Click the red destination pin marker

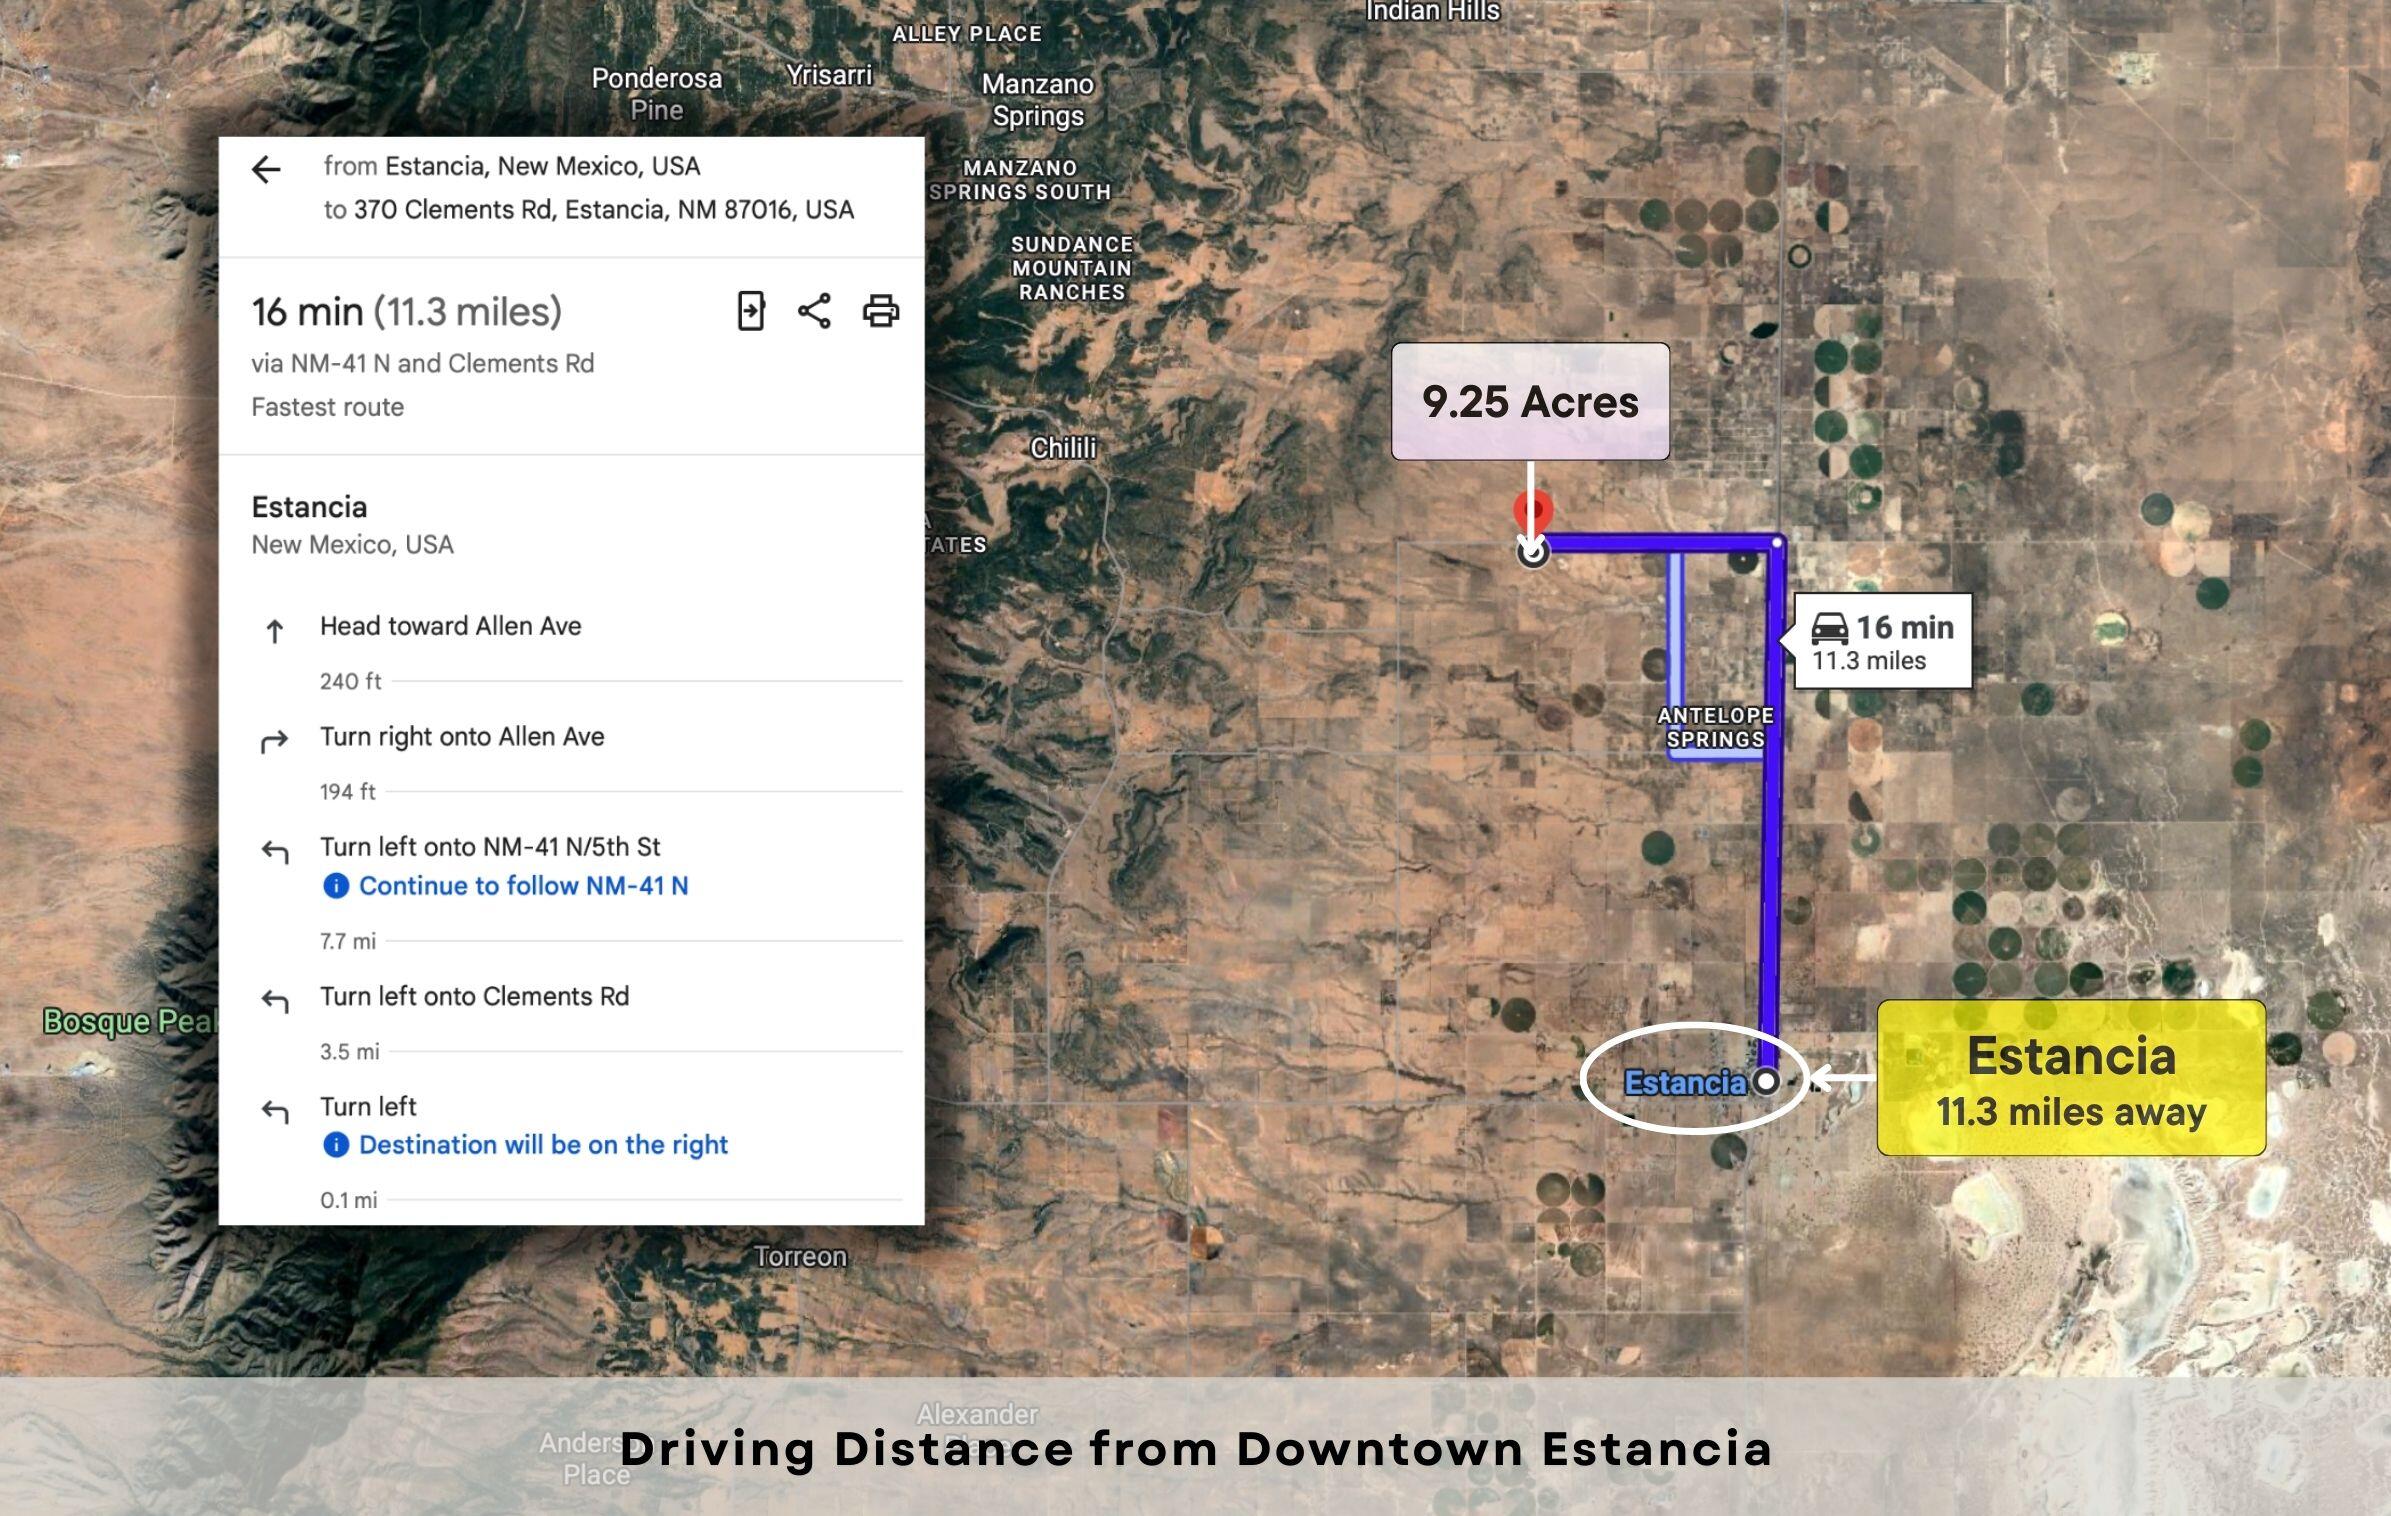coord(1532,510)
